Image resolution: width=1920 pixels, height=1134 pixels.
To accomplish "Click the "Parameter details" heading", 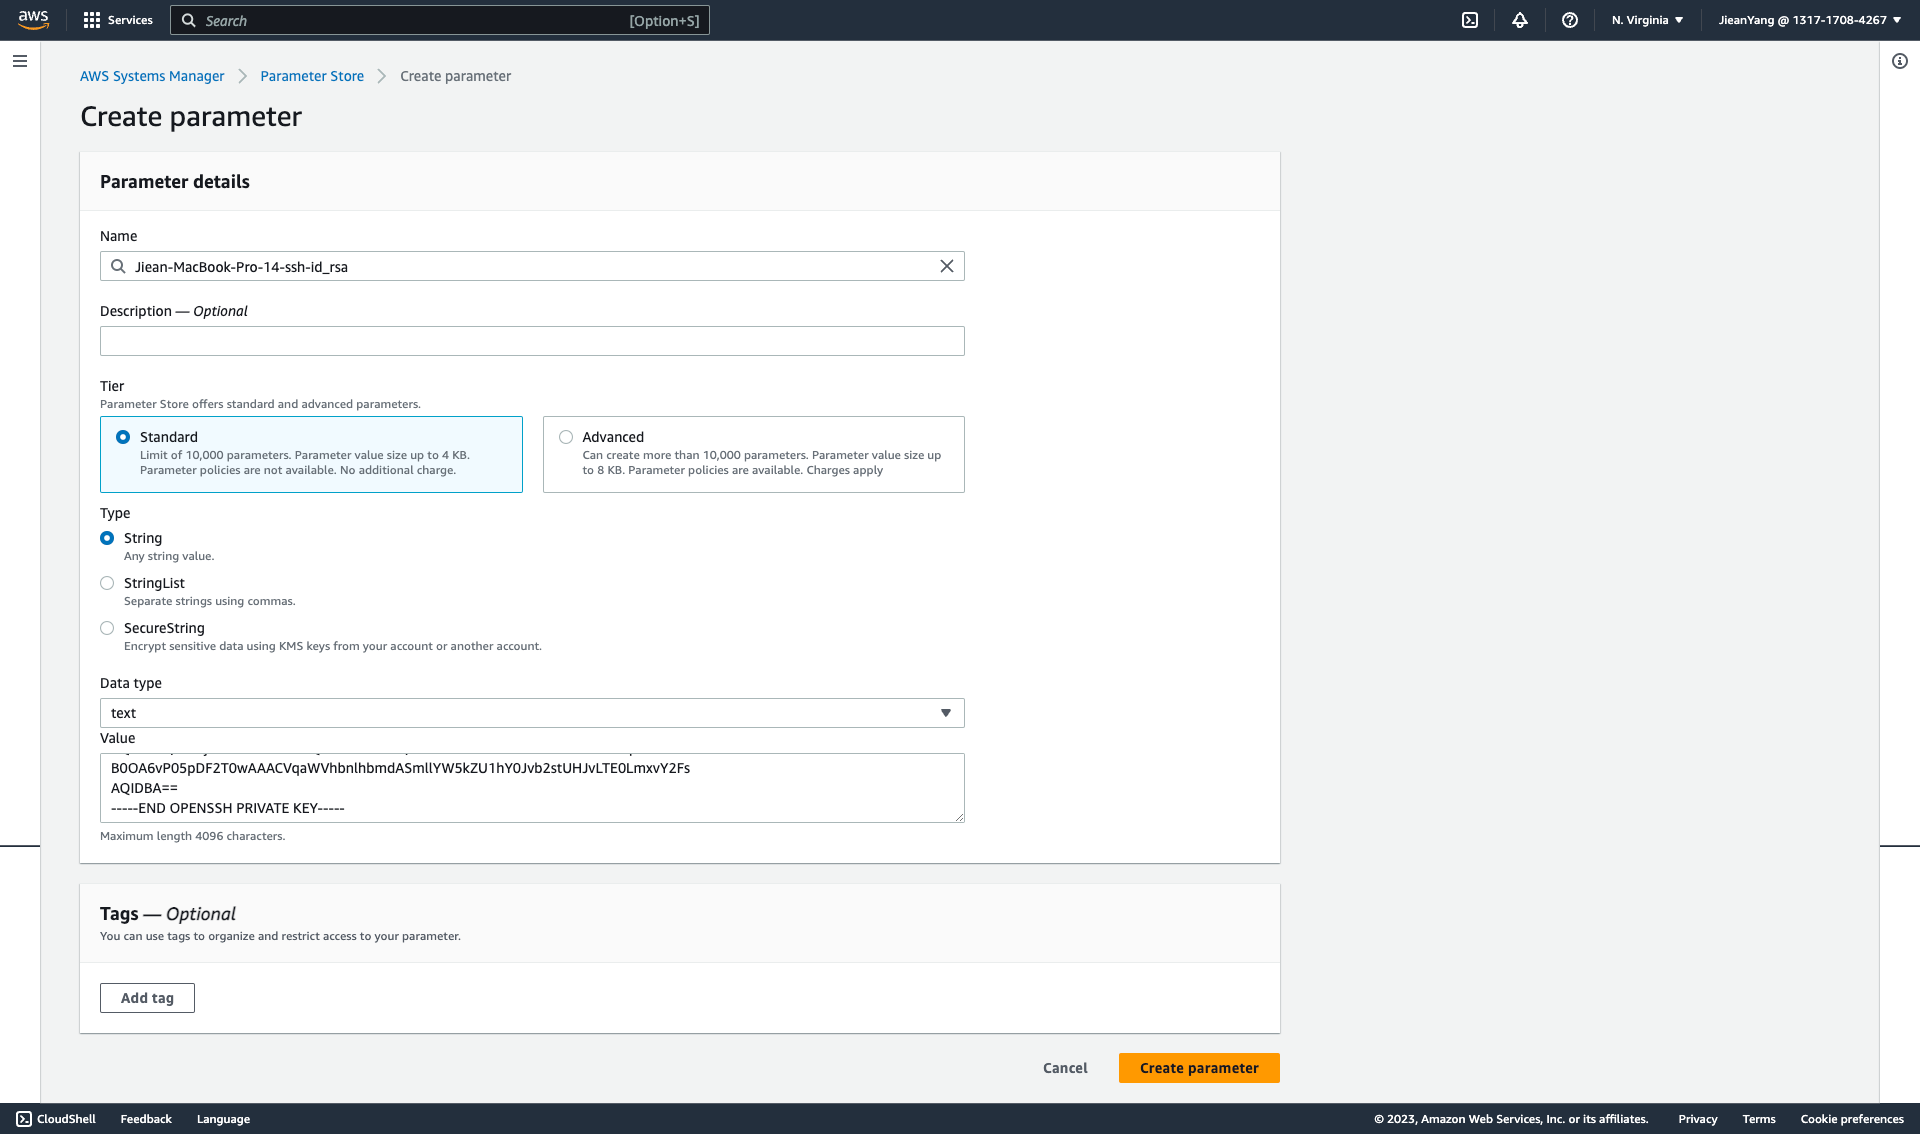I will pyautogui.click(x=175, y=182).
